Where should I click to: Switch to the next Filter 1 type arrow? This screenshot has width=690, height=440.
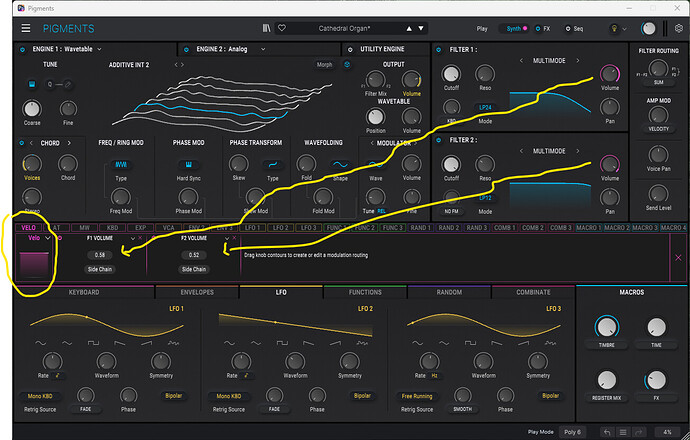(578, 61)
